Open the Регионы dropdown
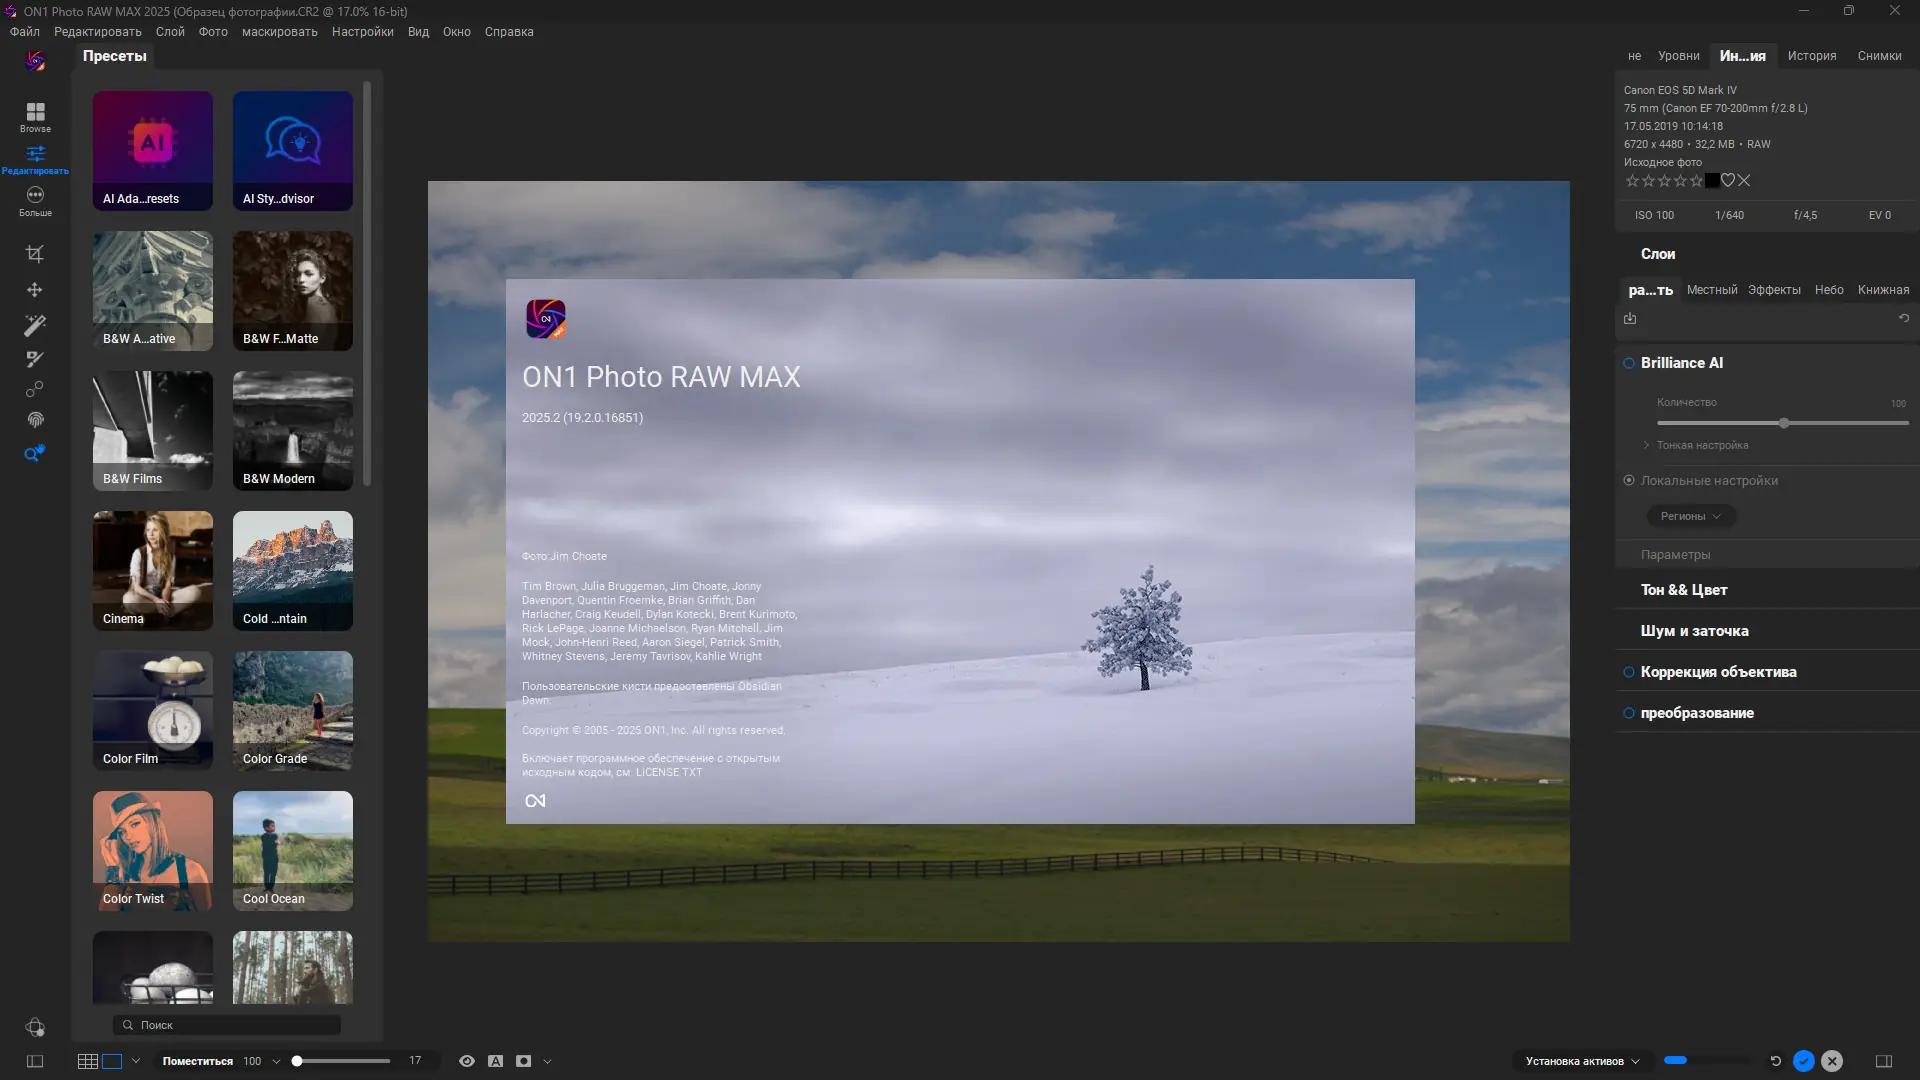 [1690, 516]
